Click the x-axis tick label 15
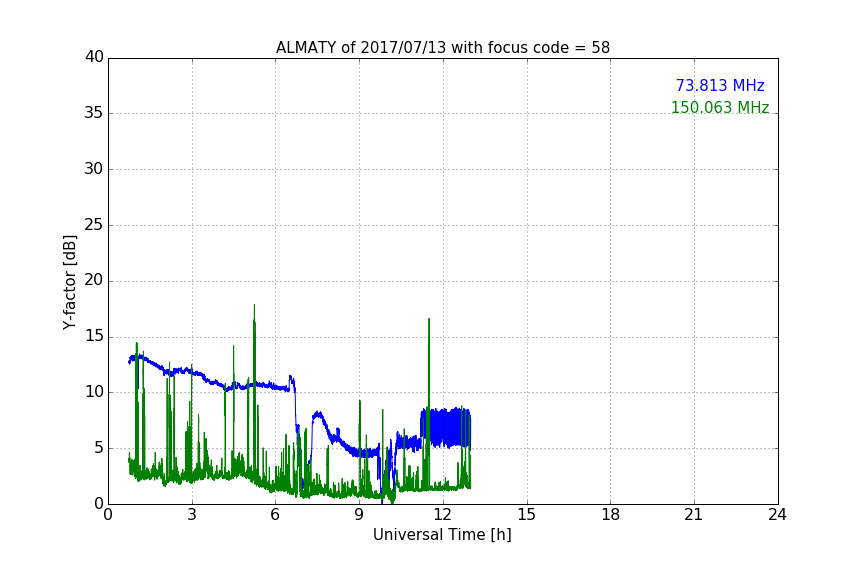 (527, 515)
